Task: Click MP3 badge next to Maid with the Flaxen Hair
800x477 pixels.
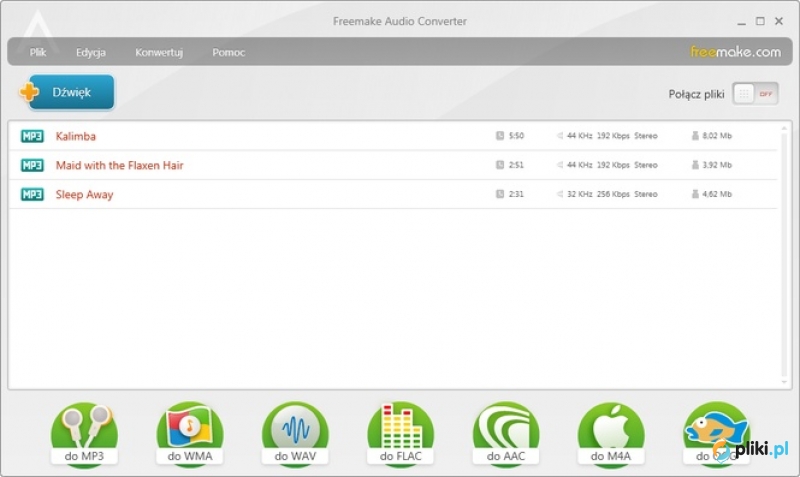Action: coord(32,165)
